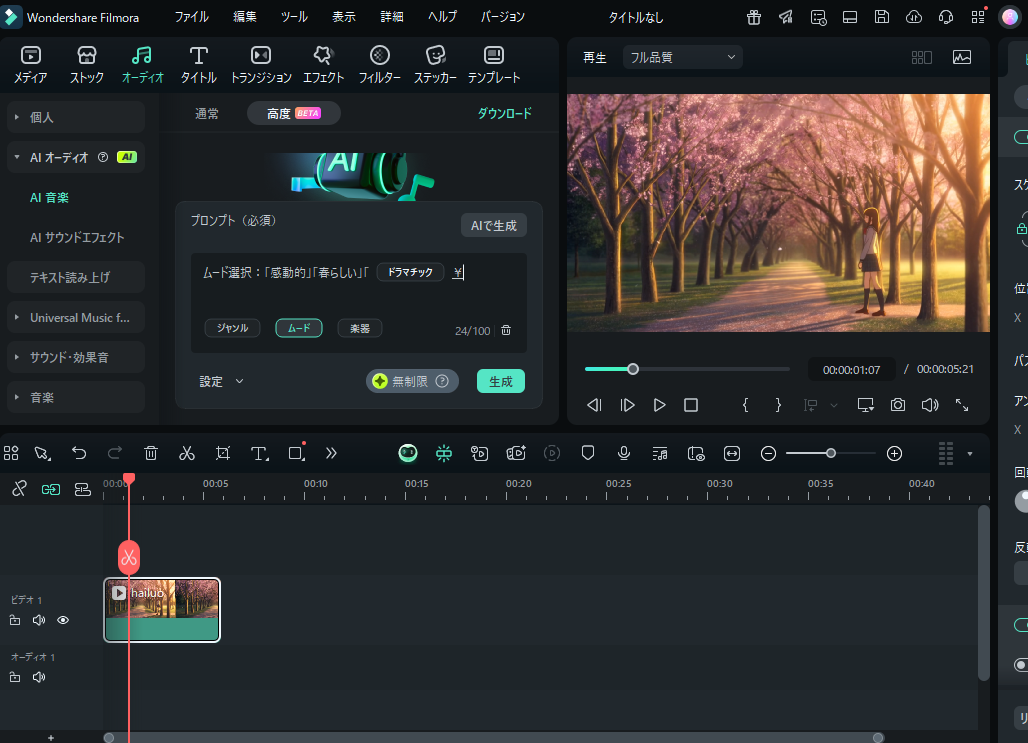
Task: Open the テンプレート templates panel
Action: pyautogui.click(x=494, y=65)
